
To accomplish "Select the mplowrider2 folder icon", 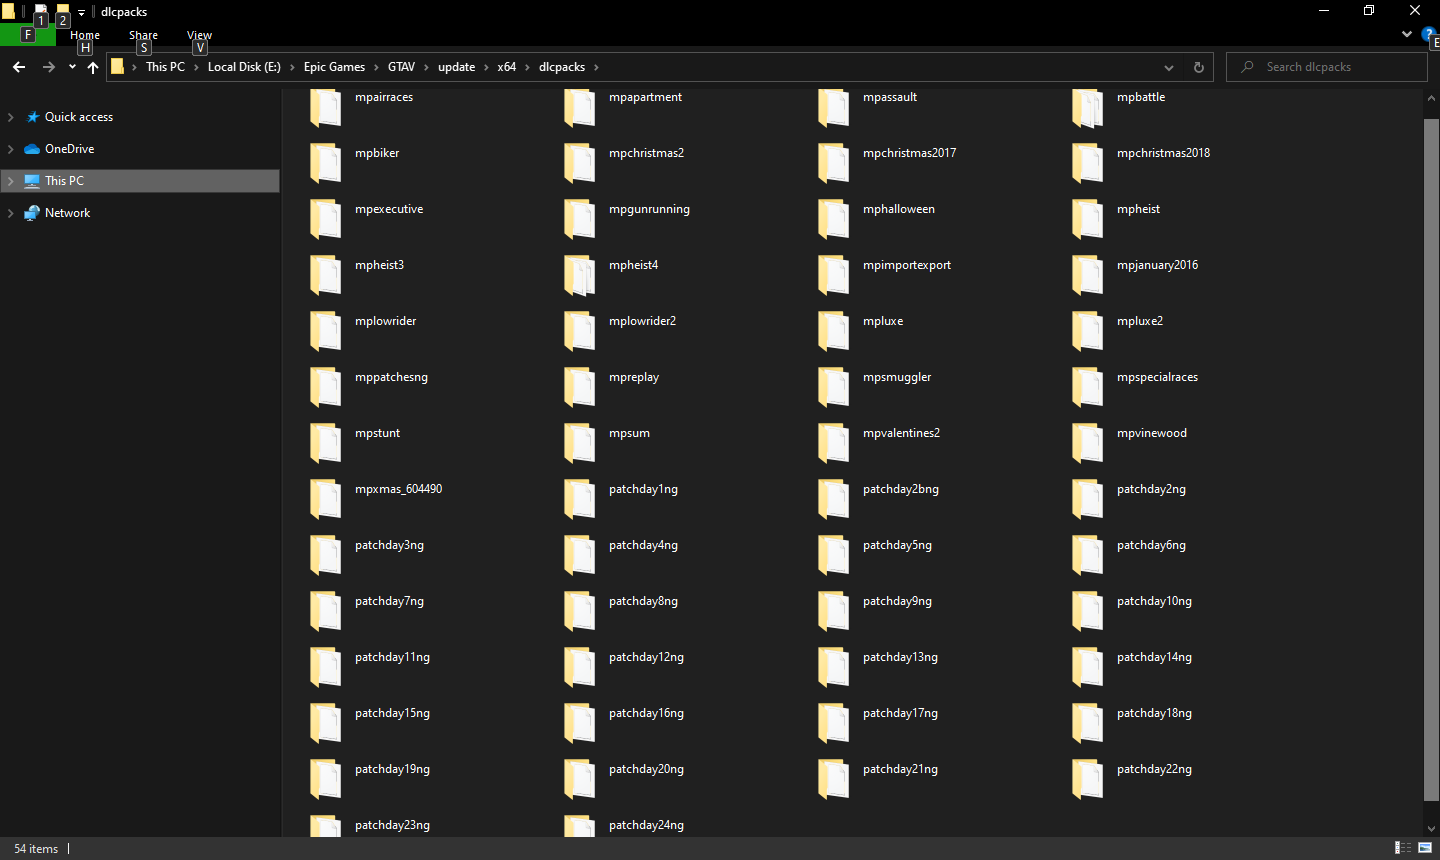I will [579, 330].
